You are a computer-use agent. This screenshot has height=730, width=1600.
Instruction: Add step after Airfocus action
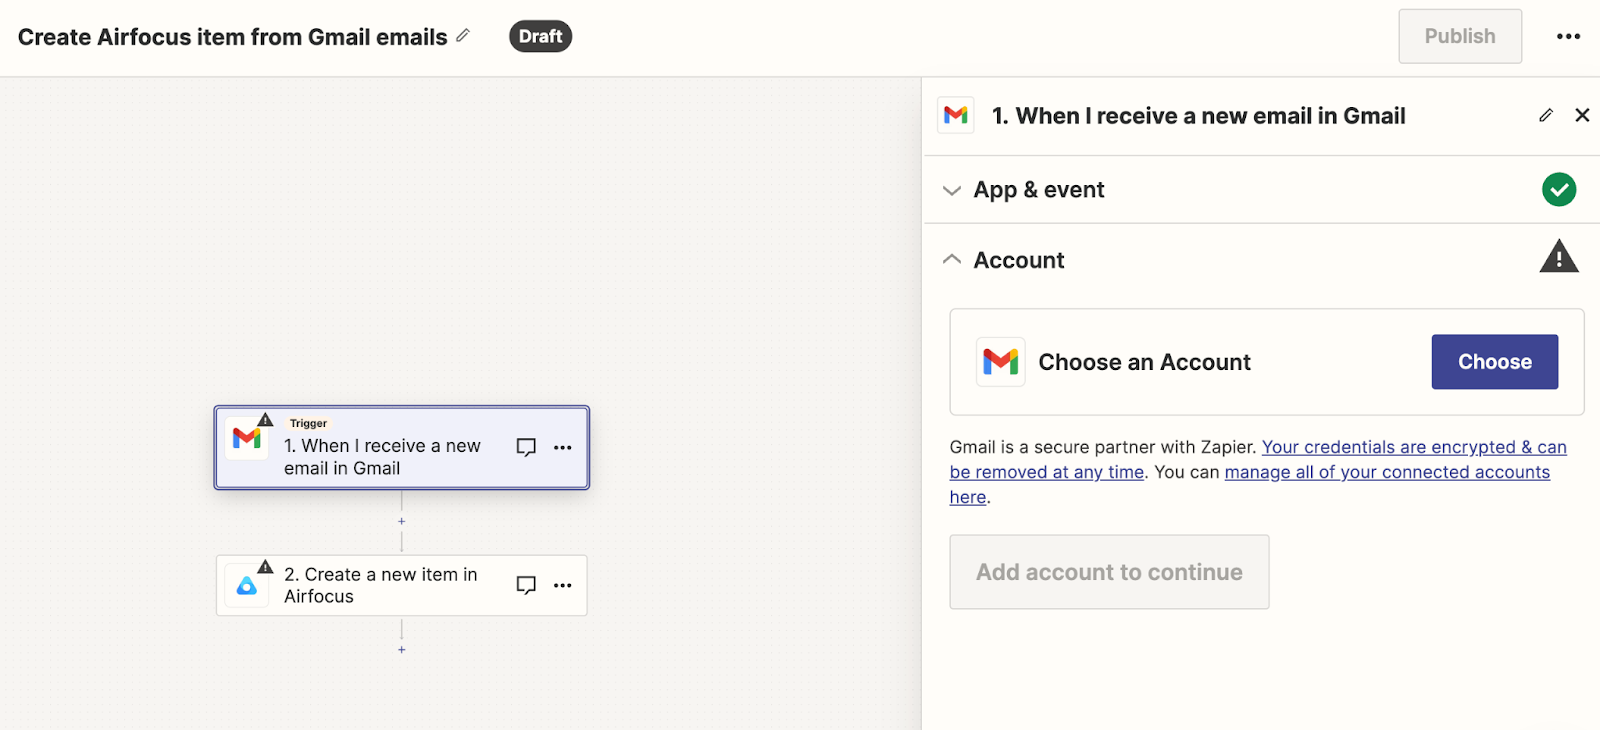coord(402,649)
